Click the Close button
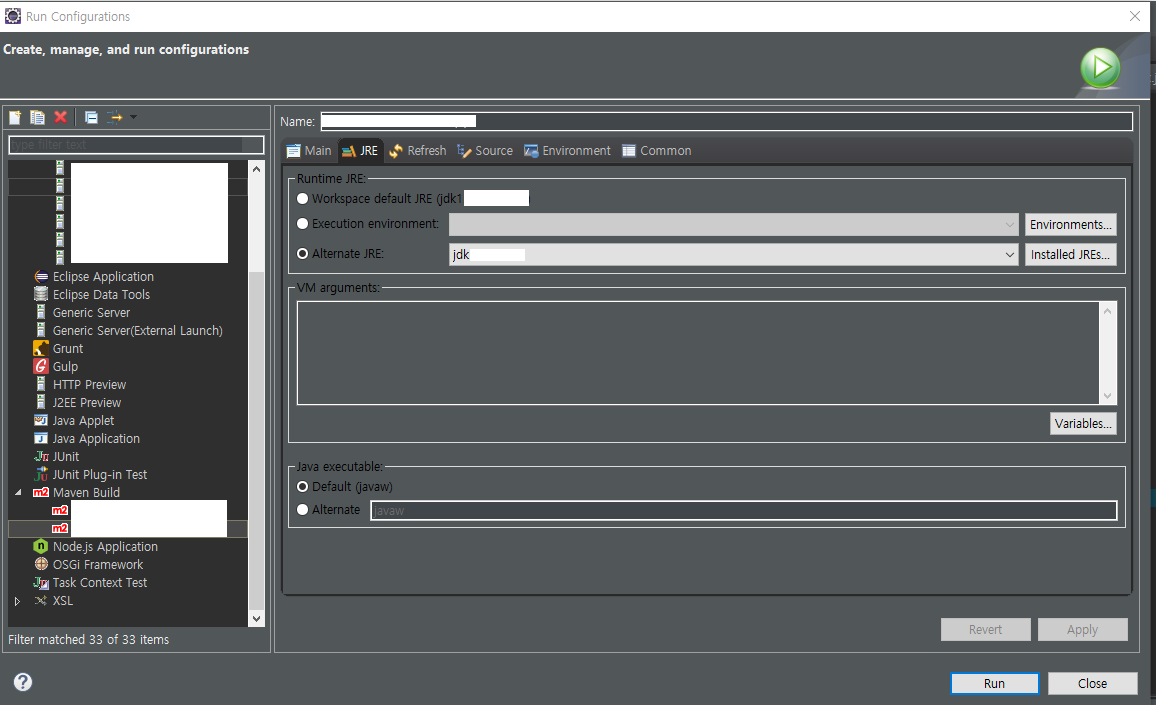 pyautogui.click(x=1093, y=684)
